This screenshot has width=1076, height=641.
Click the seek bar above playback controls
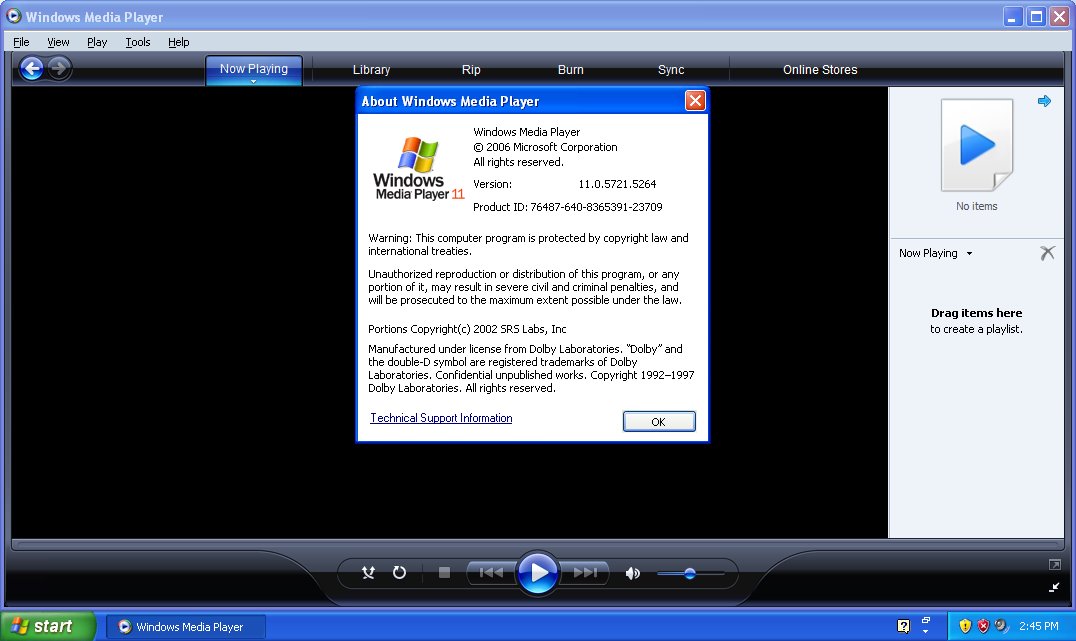[537, 545]
